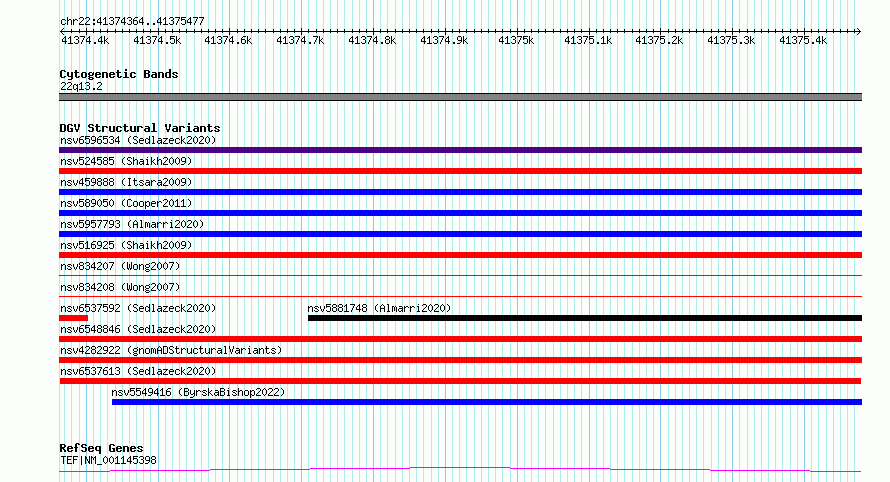Click the 41375k ruler position
Screen dimensions: 890x482
click(516, 40)
